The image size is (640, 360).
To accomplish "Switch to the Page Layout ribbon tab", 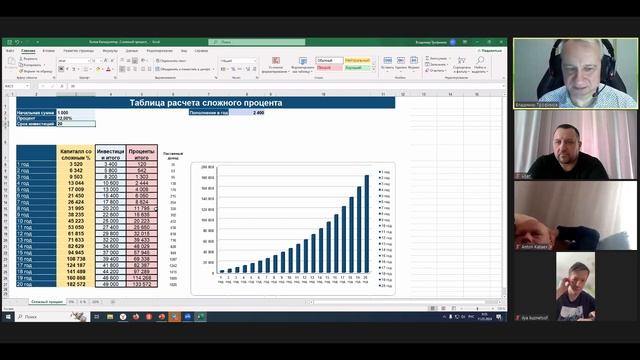I will point(79,51).
